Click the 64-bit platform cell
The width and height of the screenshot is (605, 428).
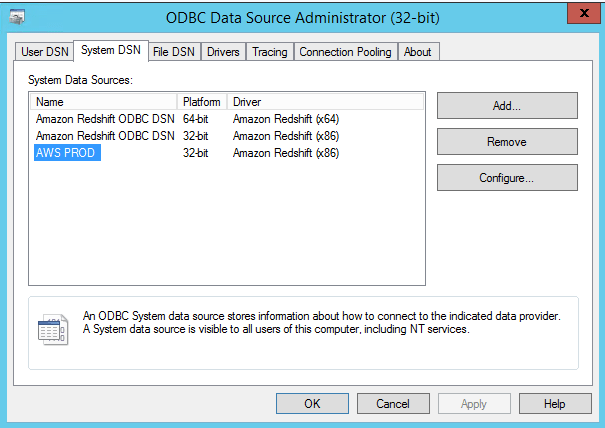tap(196, 119)
